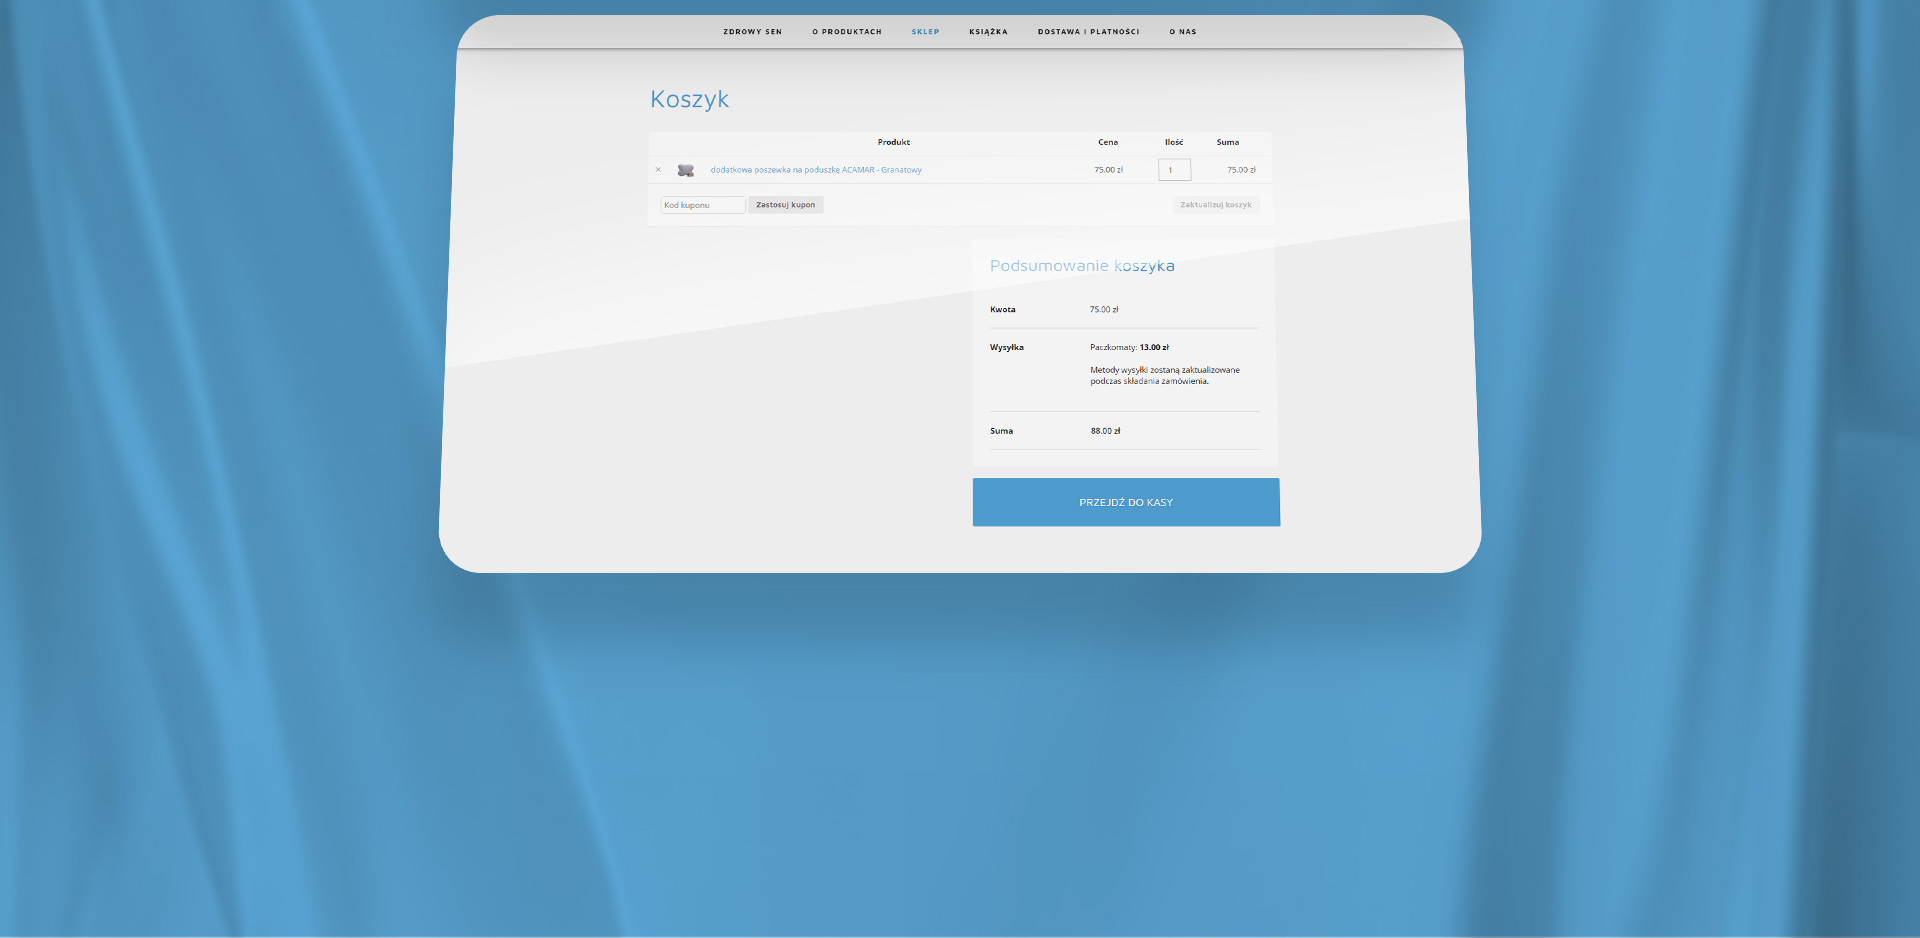Click the Produkt column header

tap(893, 142)
